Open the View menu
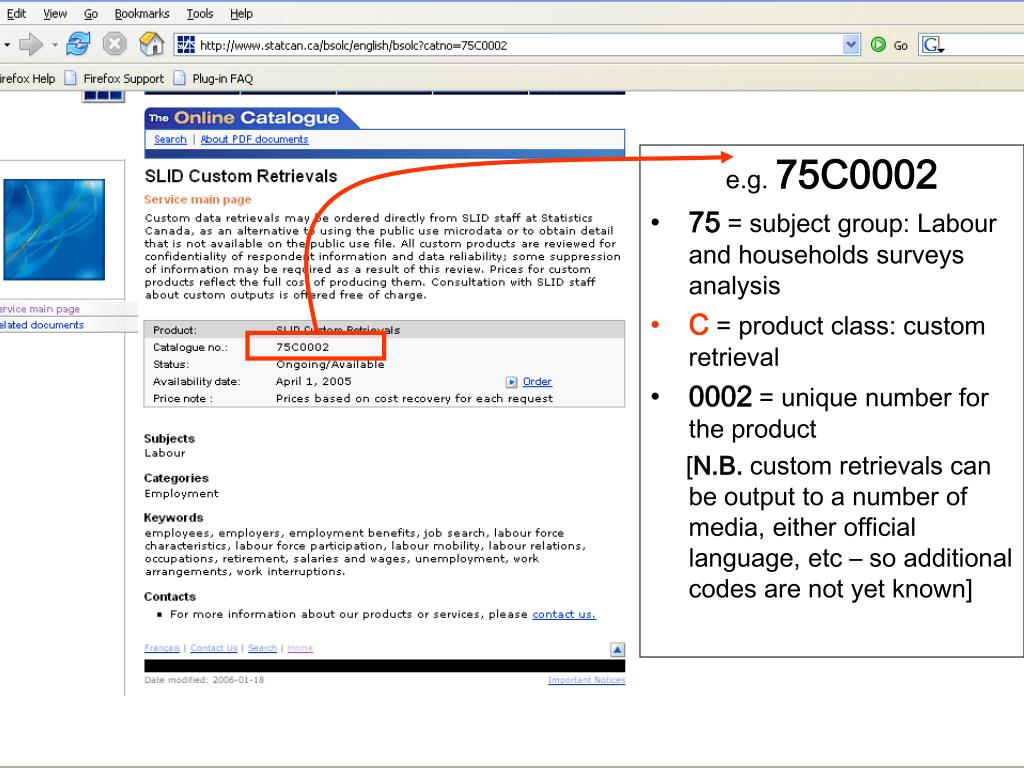The height and width of the screenshot is (768, 1024). (x=55, y=14)
